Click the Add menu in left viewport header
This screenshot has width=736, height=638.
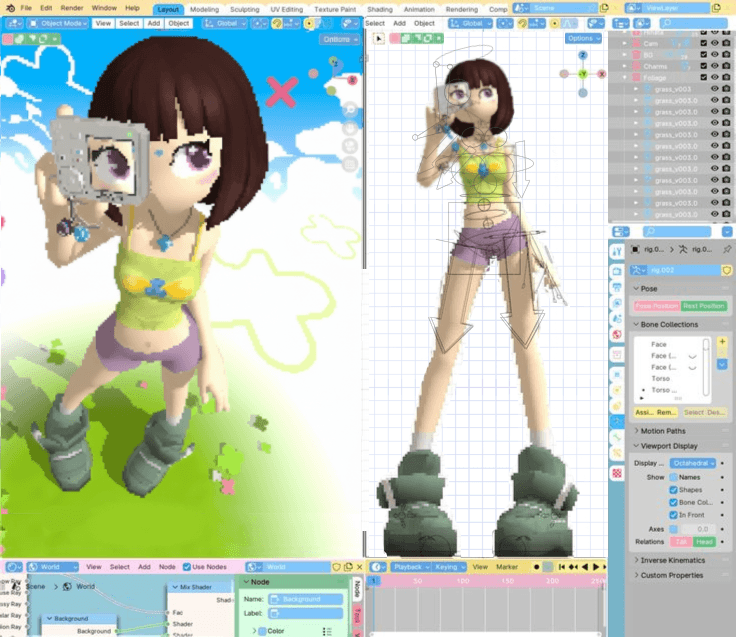(153, 23)
